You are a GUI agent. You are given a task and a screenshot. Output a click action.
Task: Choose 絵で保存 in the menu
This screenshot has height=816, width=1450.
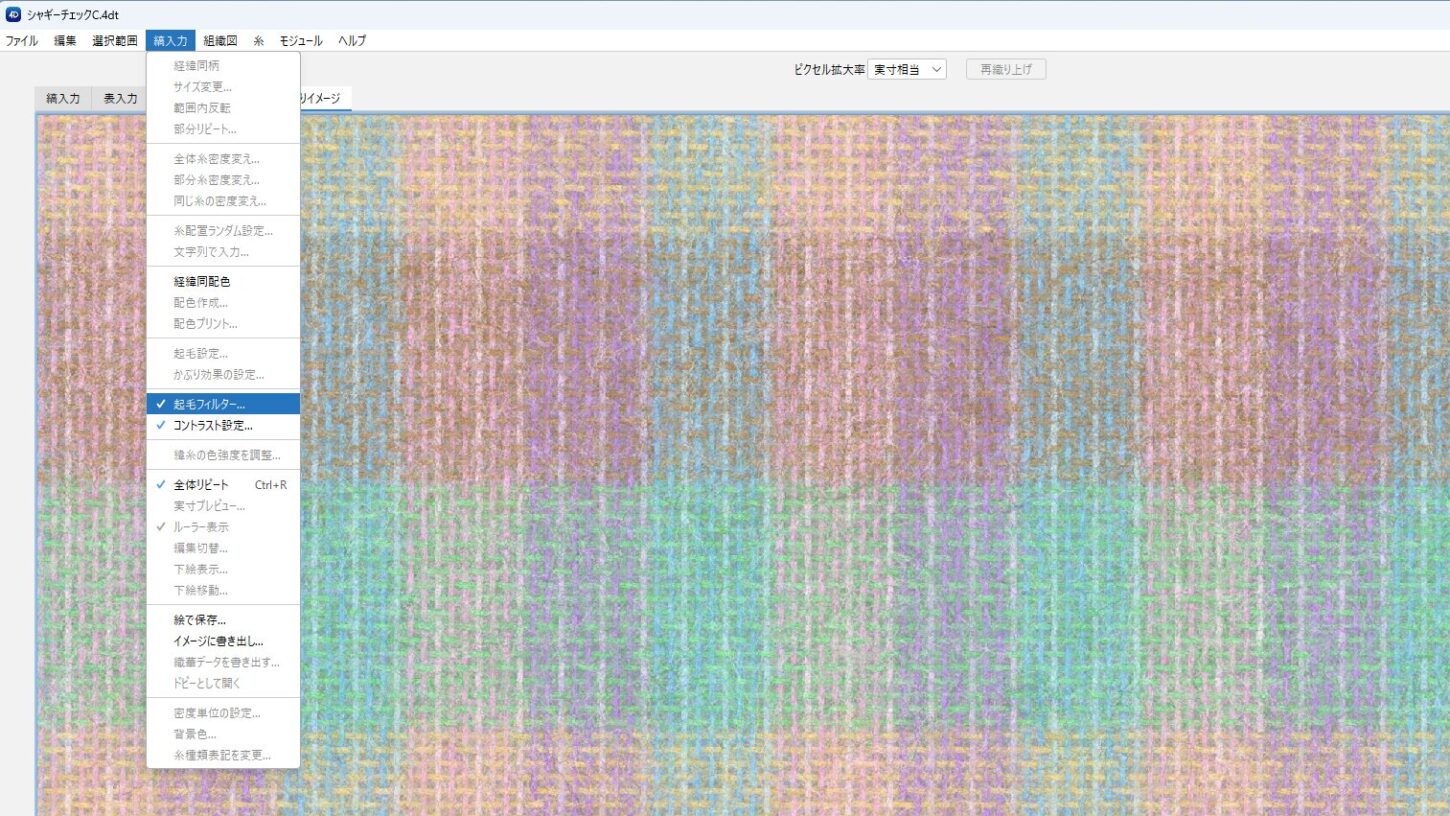[200, 620]
